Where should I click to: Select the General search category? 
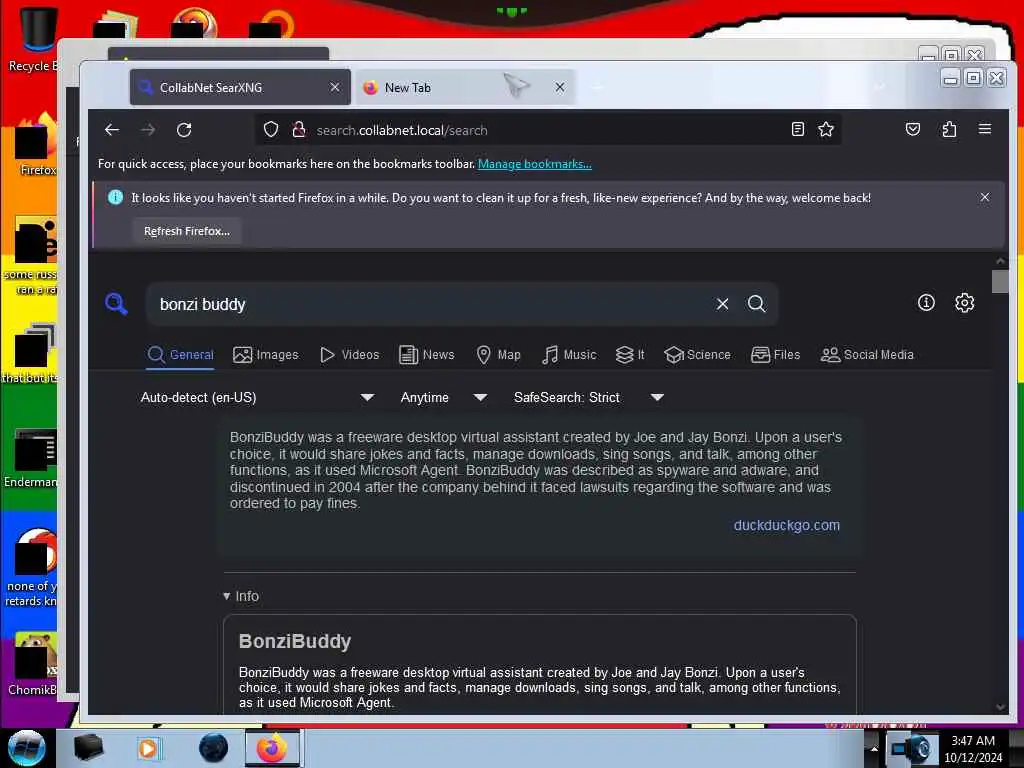pos(180,355)
